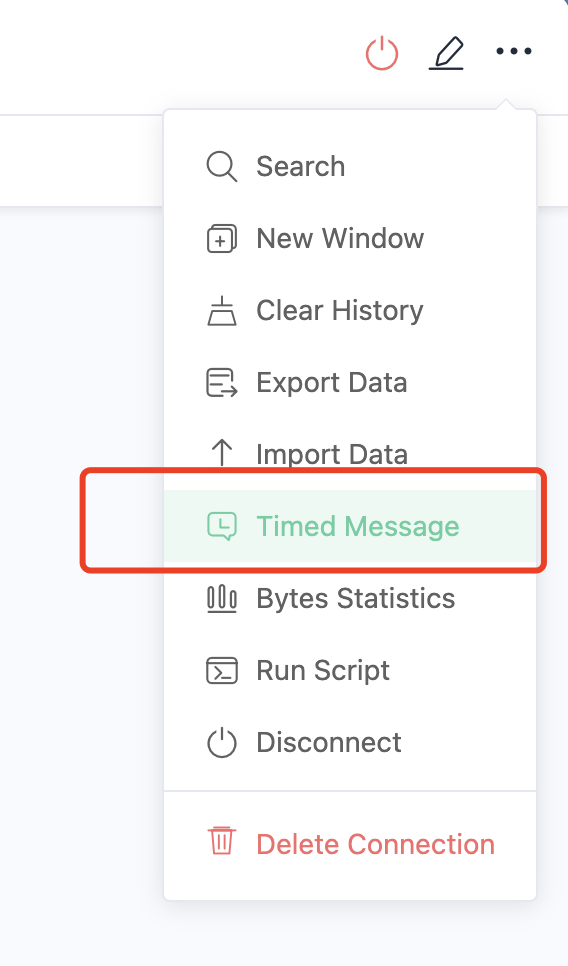The image size is (568, 966).
Task: Select Run Script menu entry
Action: [350, 670]
